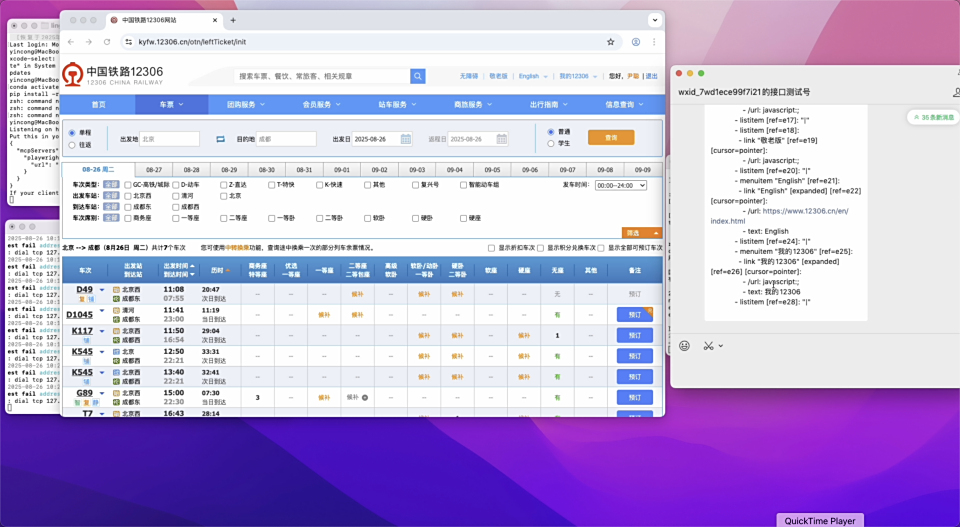Switch to the 08-31 date tab
The height and width of the screenshot is (527, 960).
point(304,170)
